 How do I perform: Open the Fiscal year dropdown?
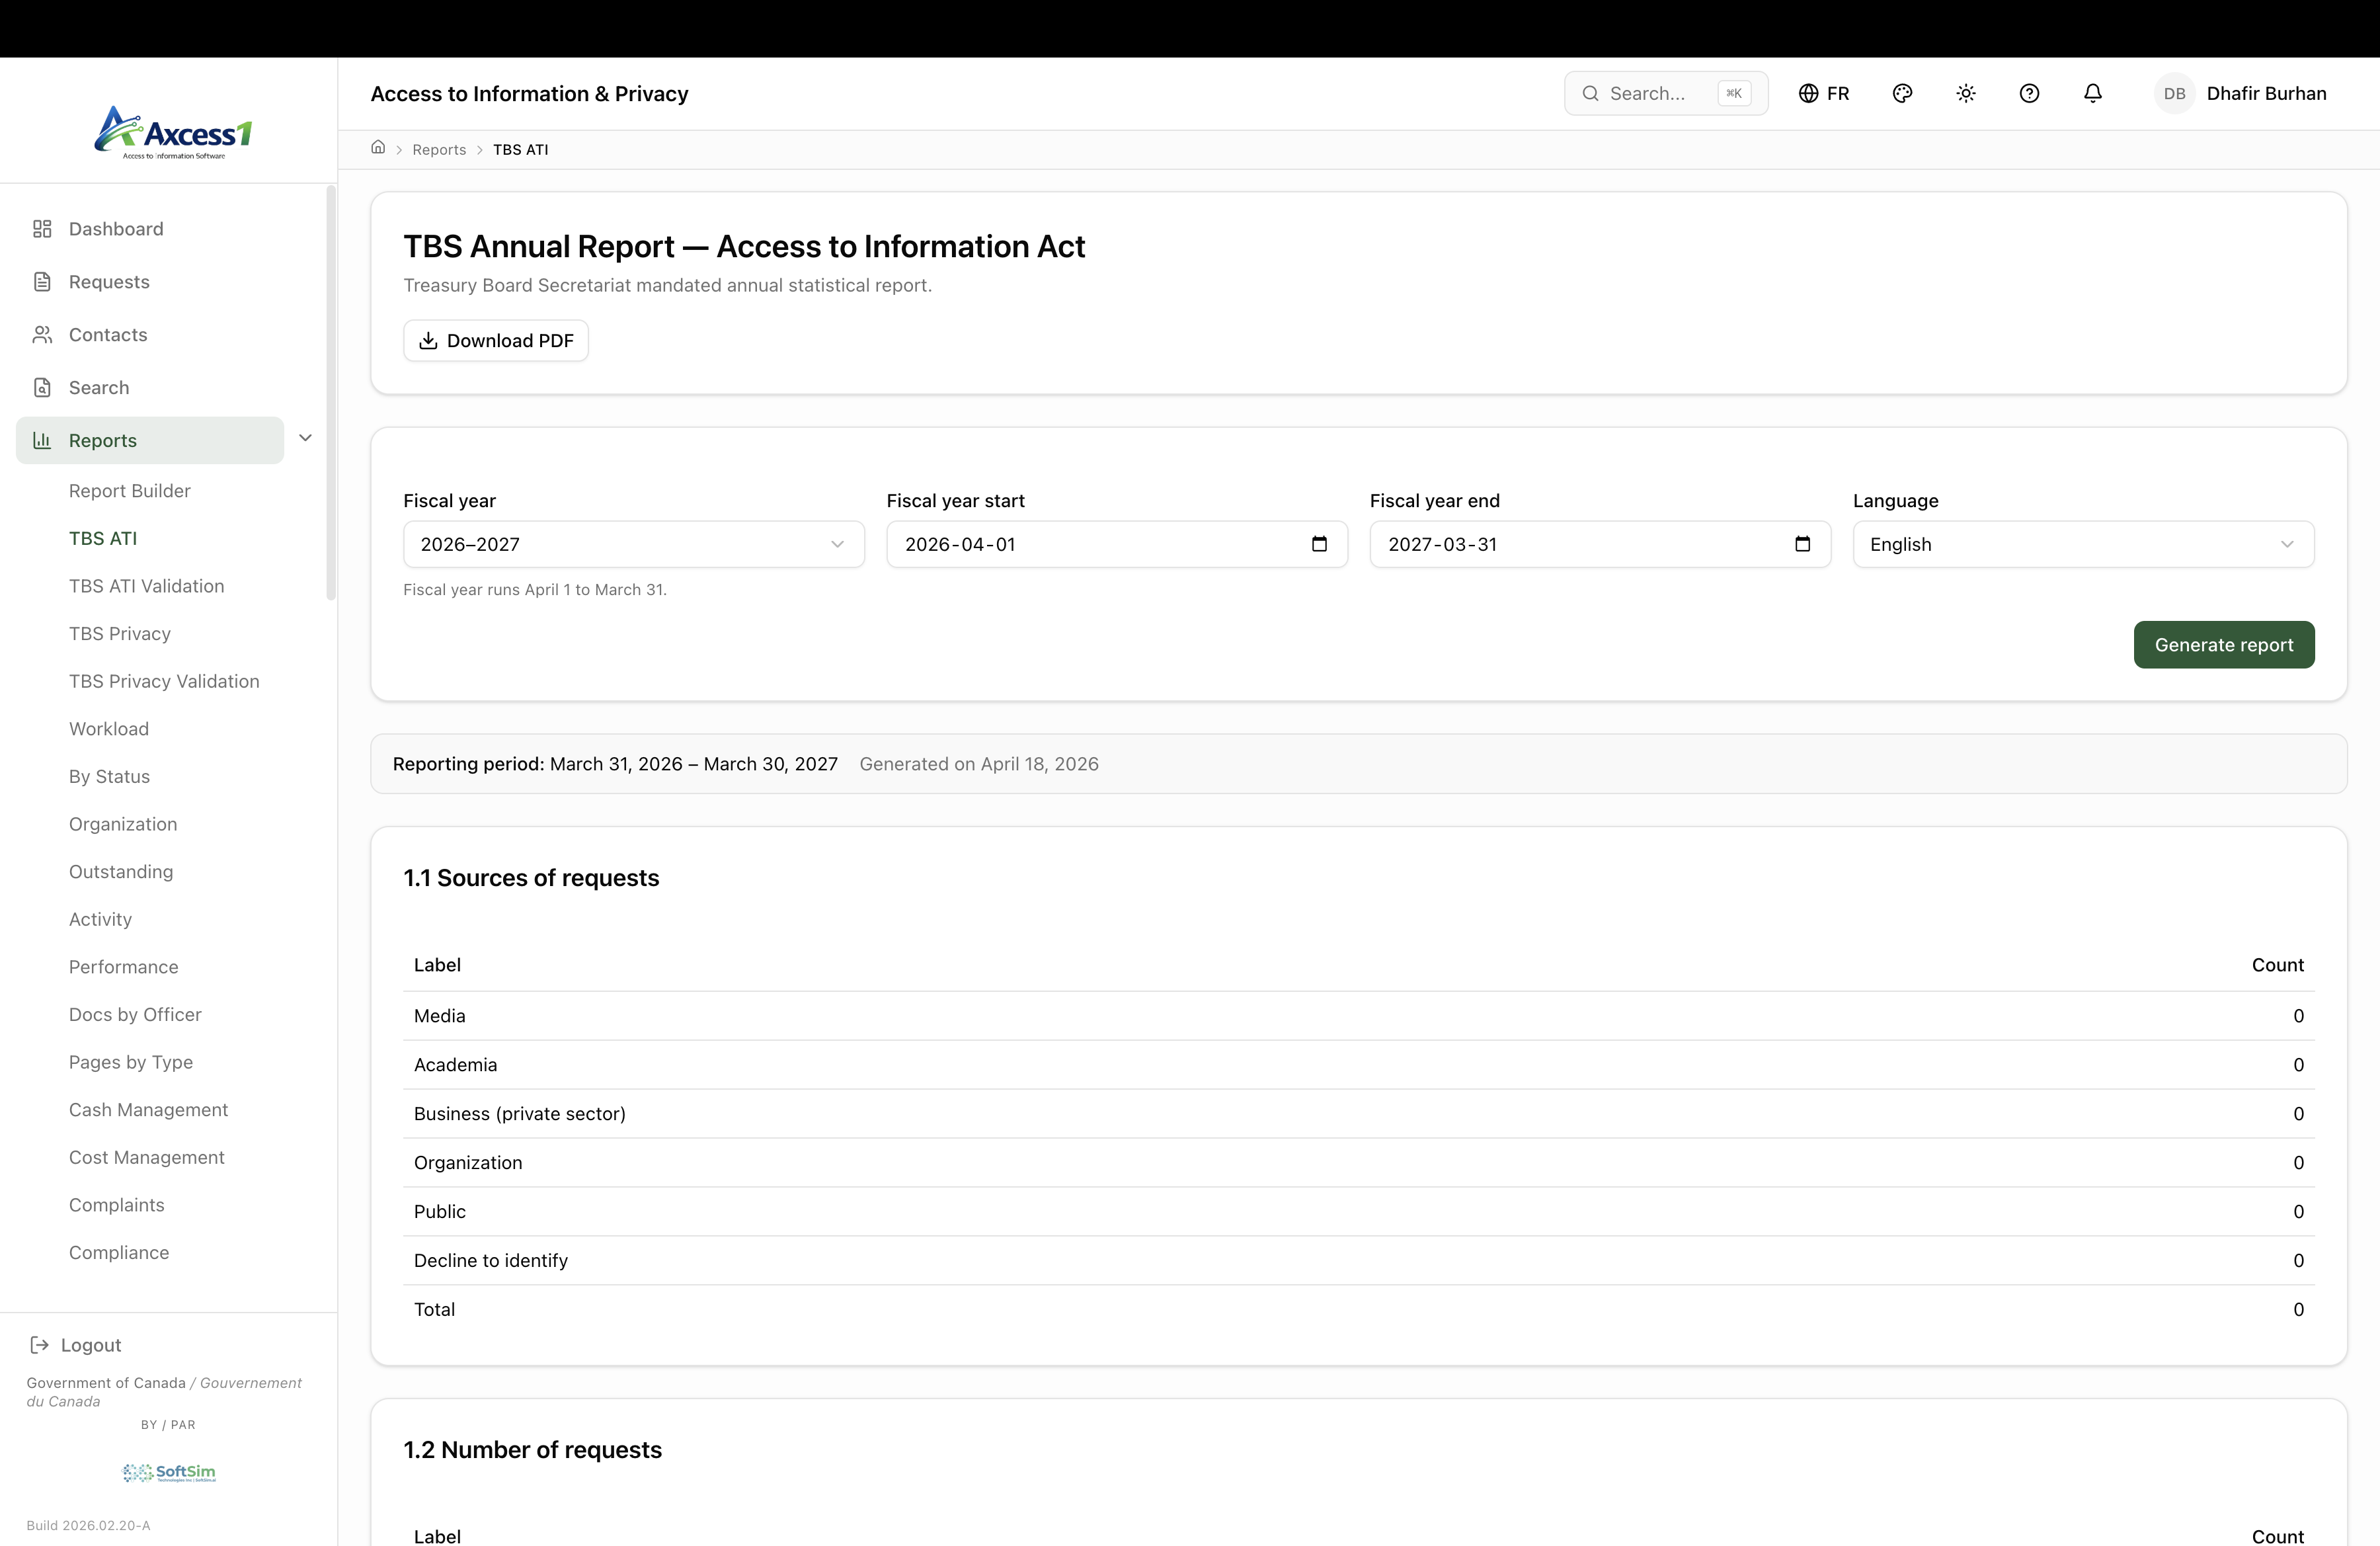(x=633, y=544)
